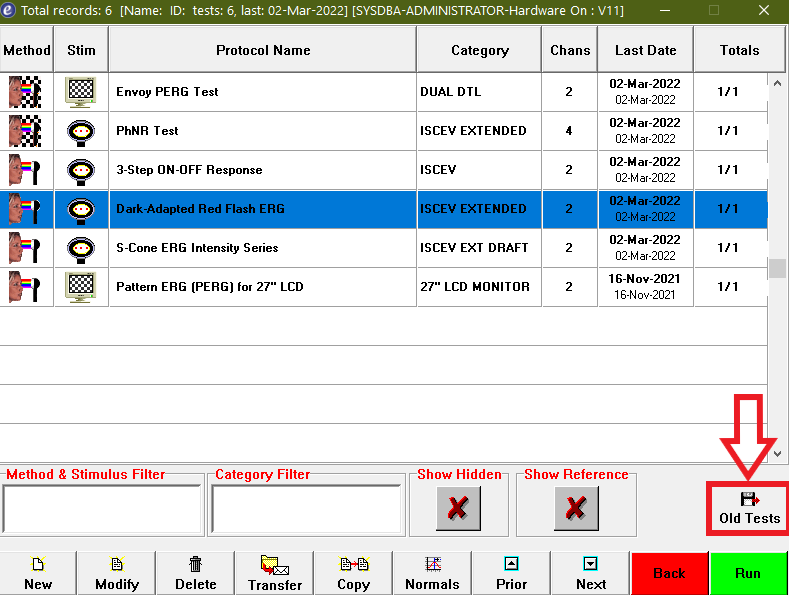
Task: Click the application icon in the title bar
Action: (8, 10)
